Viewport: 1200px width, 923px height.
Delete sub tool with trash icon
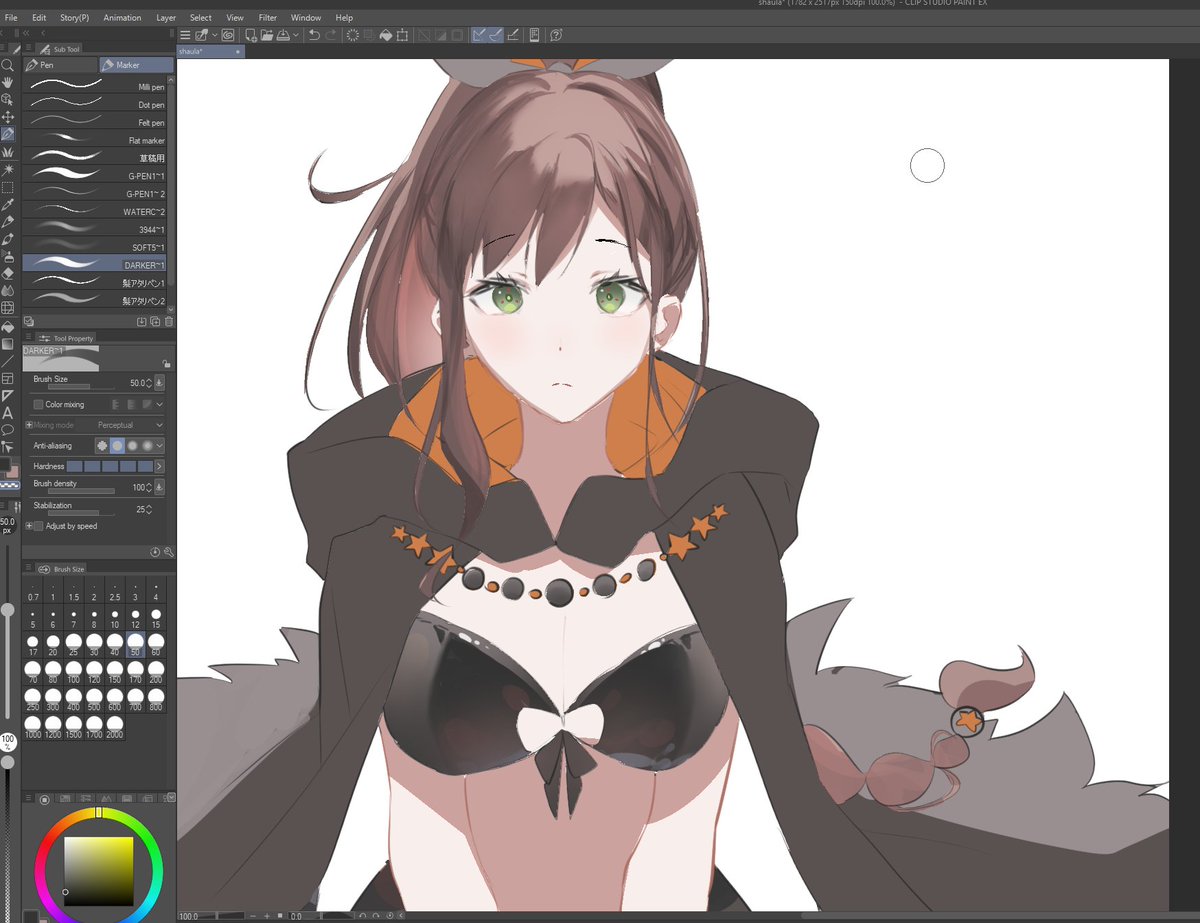(169, 321)
